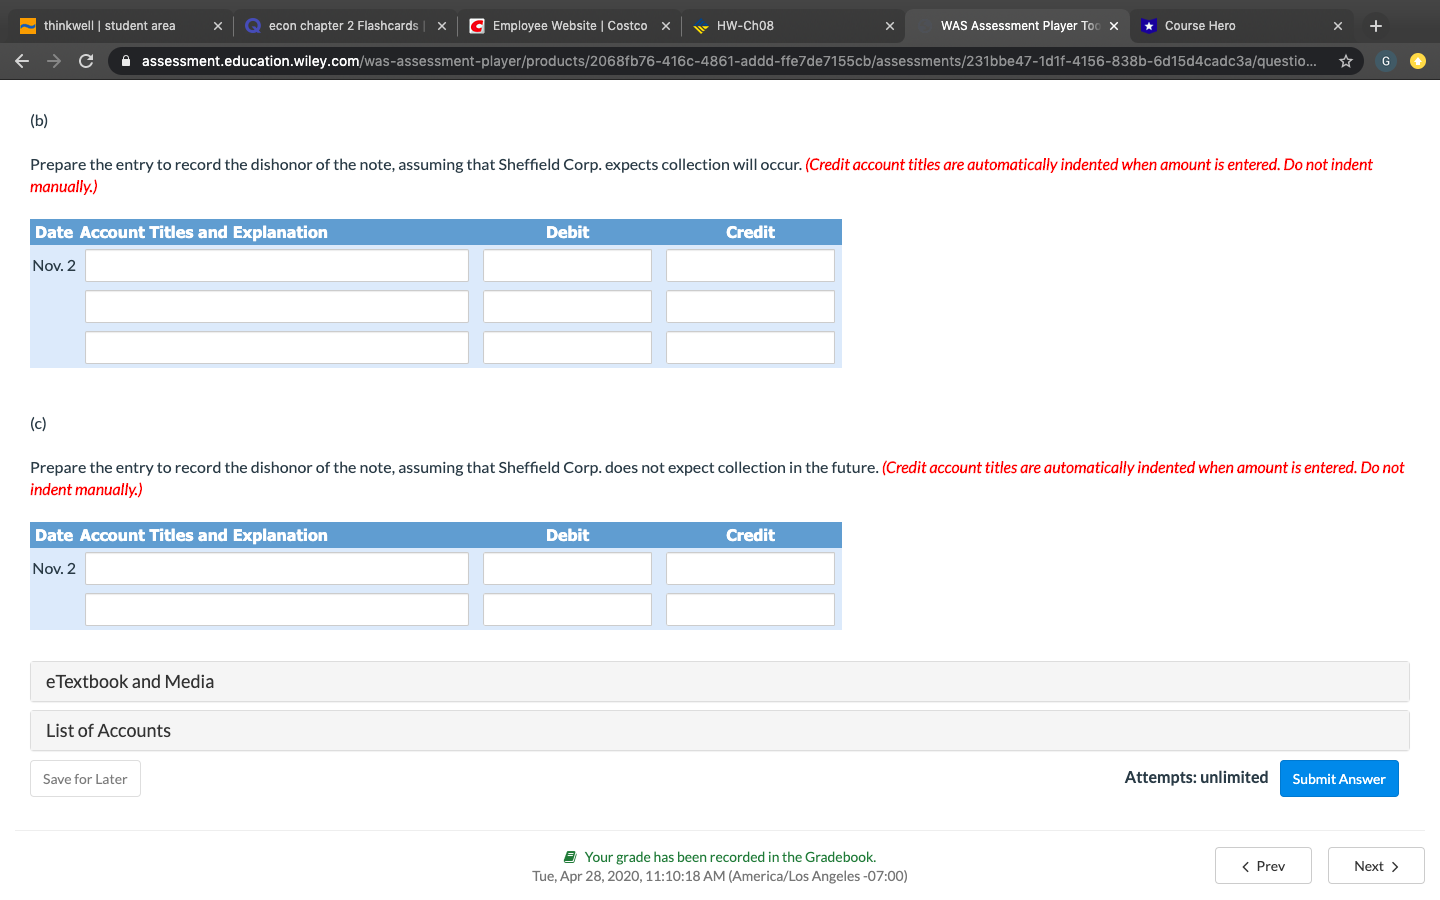
Task: Click part (b) second row debit field
Action: click(567, 307)
